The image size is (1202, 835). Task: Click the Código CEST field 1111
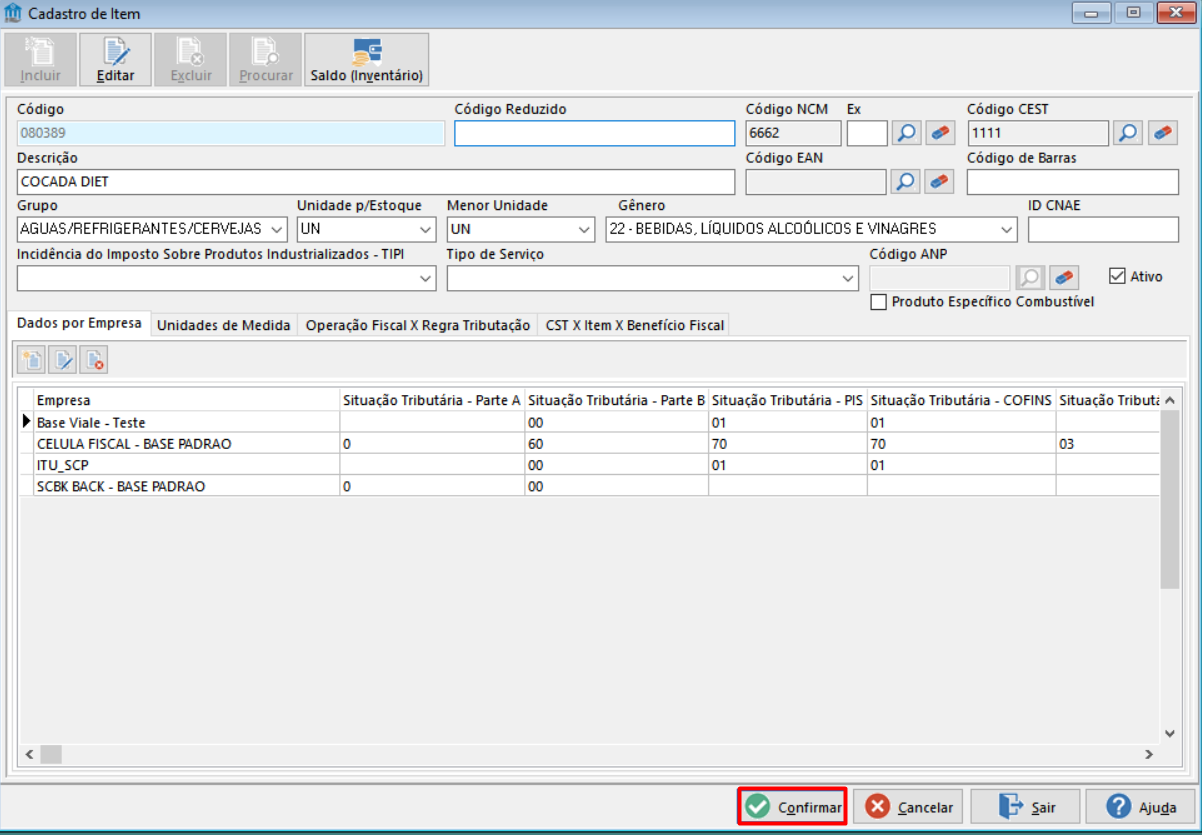coord(1038,133)
